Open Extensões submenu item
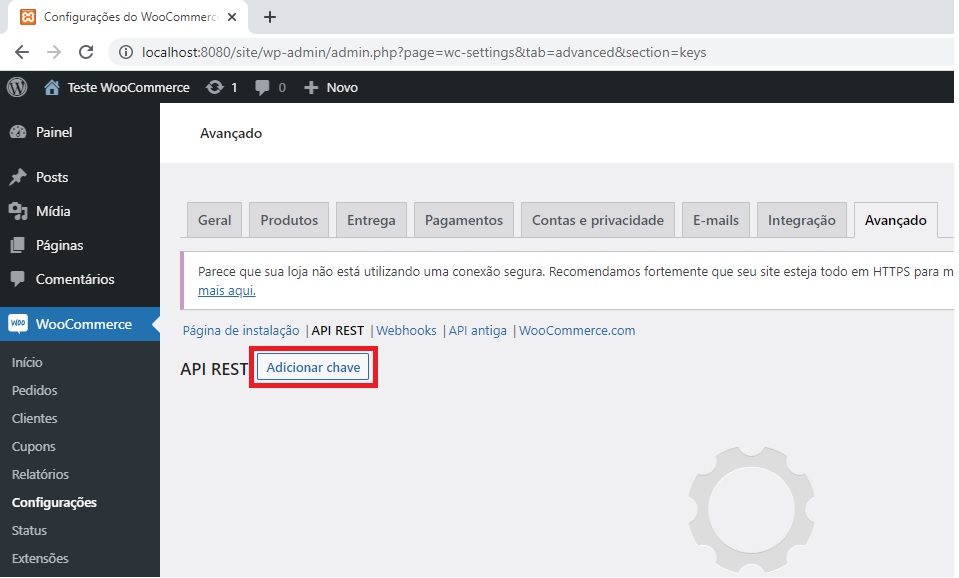This screenshot has height=578, width=959. tap(40, 558)
